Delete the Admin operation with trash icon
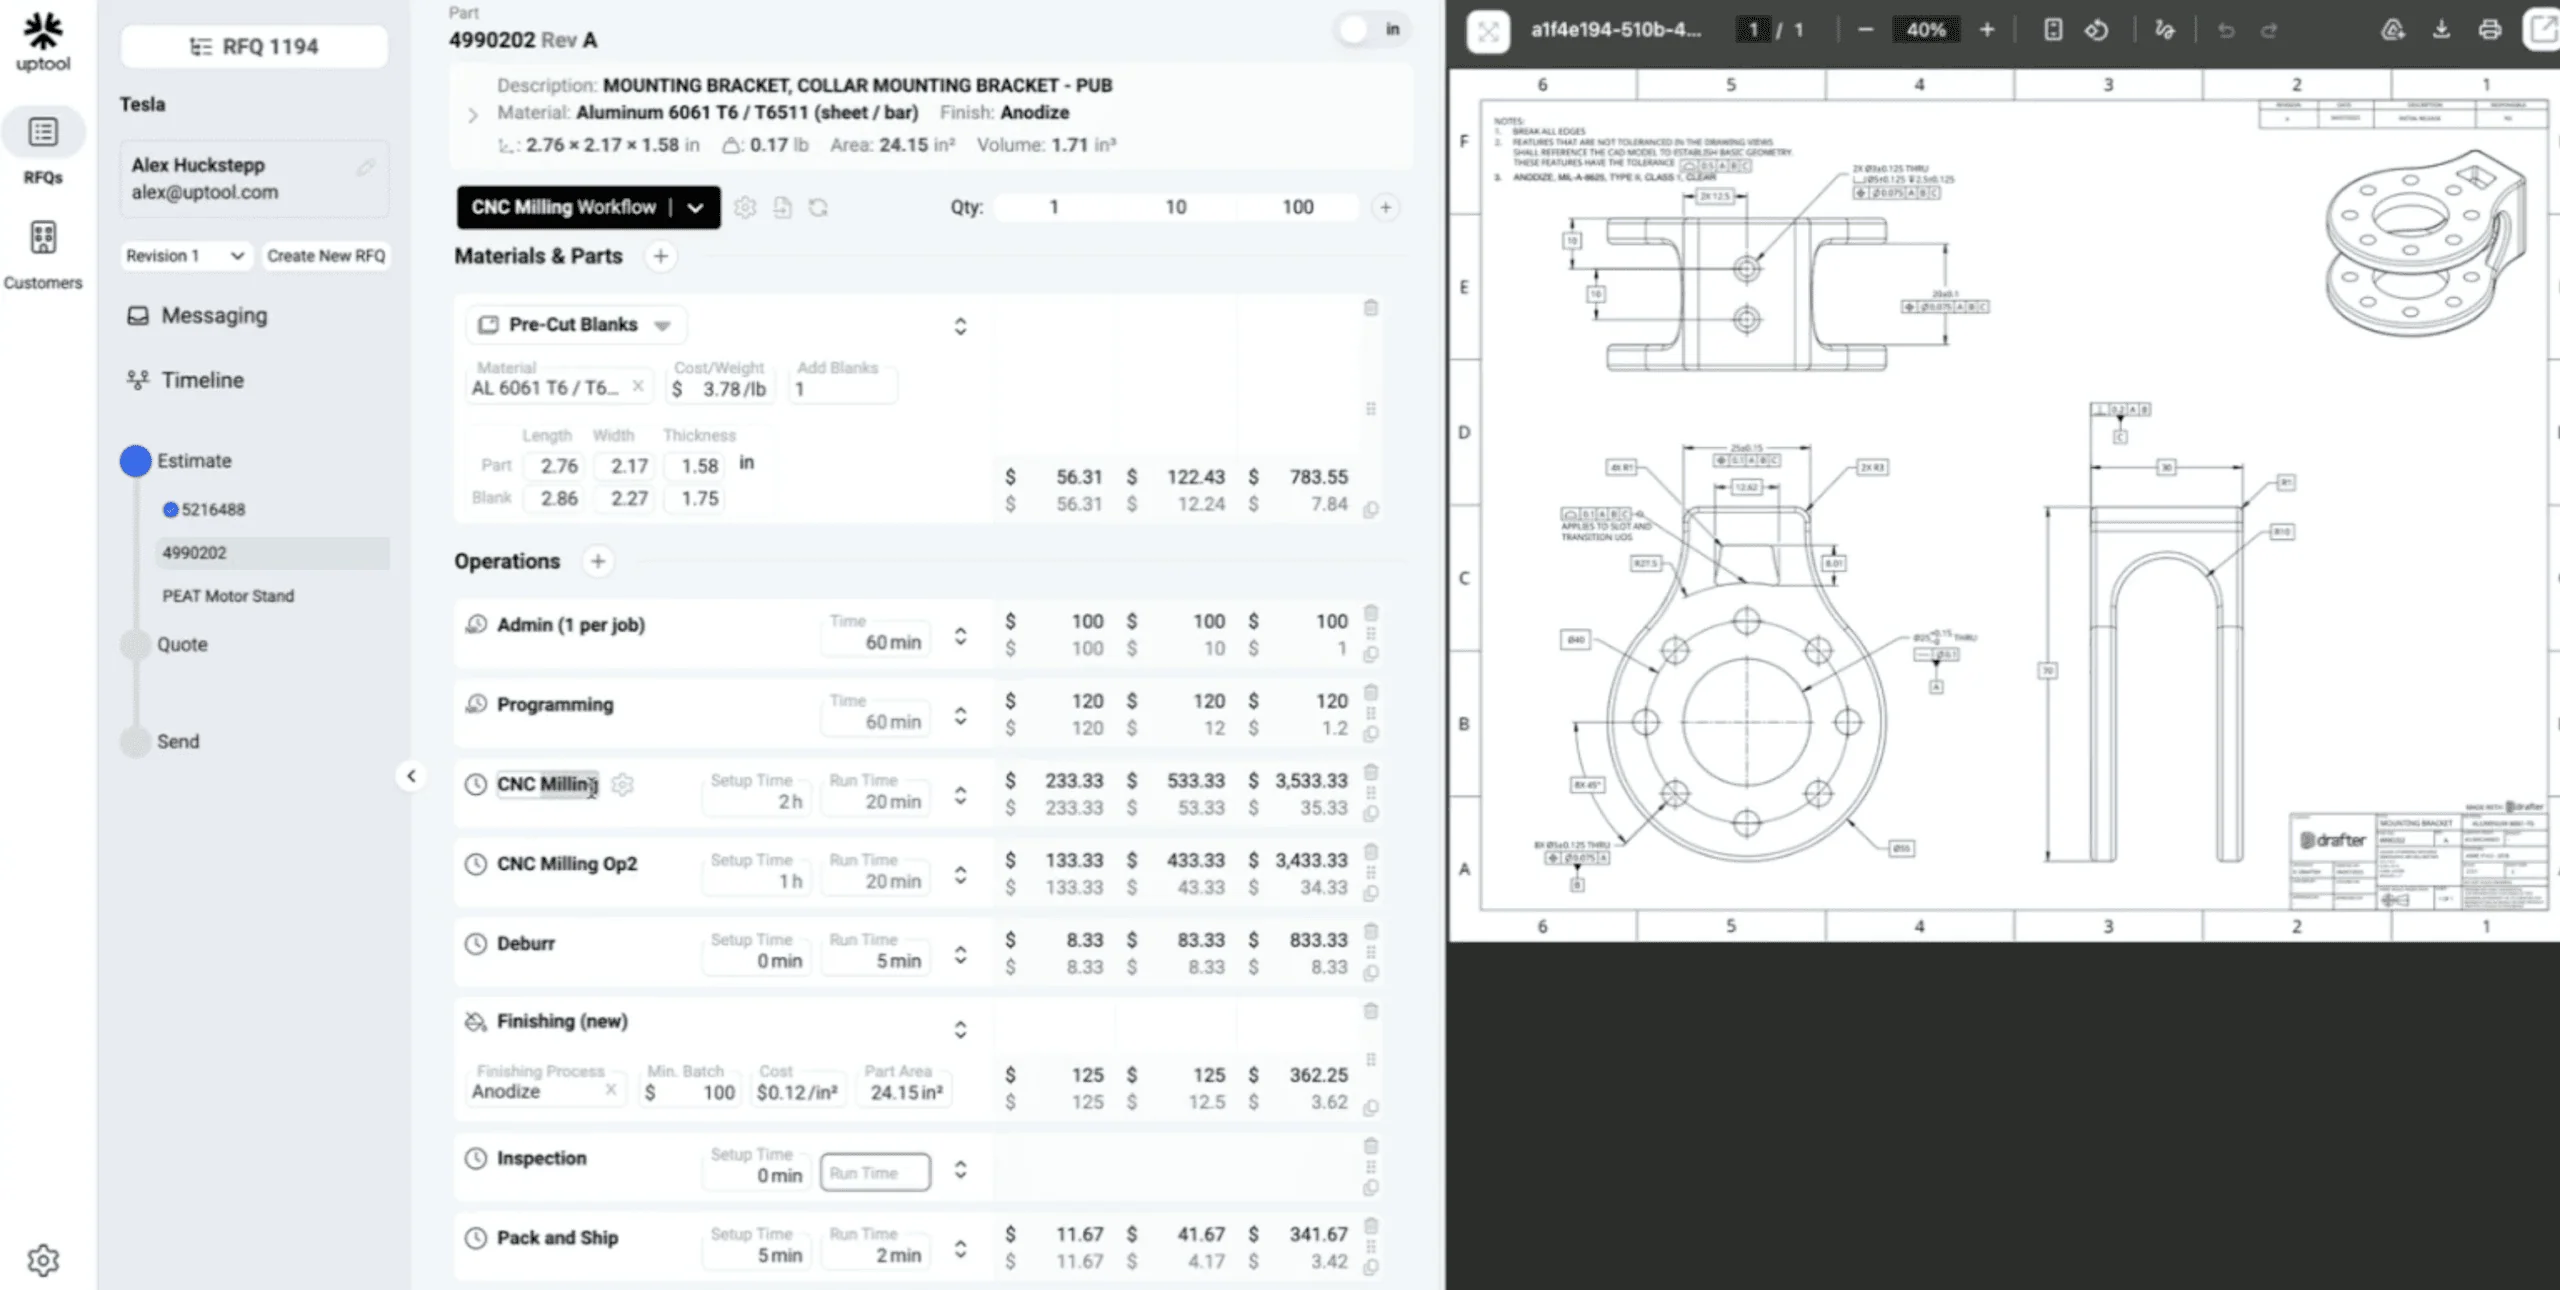The height and width of the screenshot is (1290, 2560). point(1371,613)
